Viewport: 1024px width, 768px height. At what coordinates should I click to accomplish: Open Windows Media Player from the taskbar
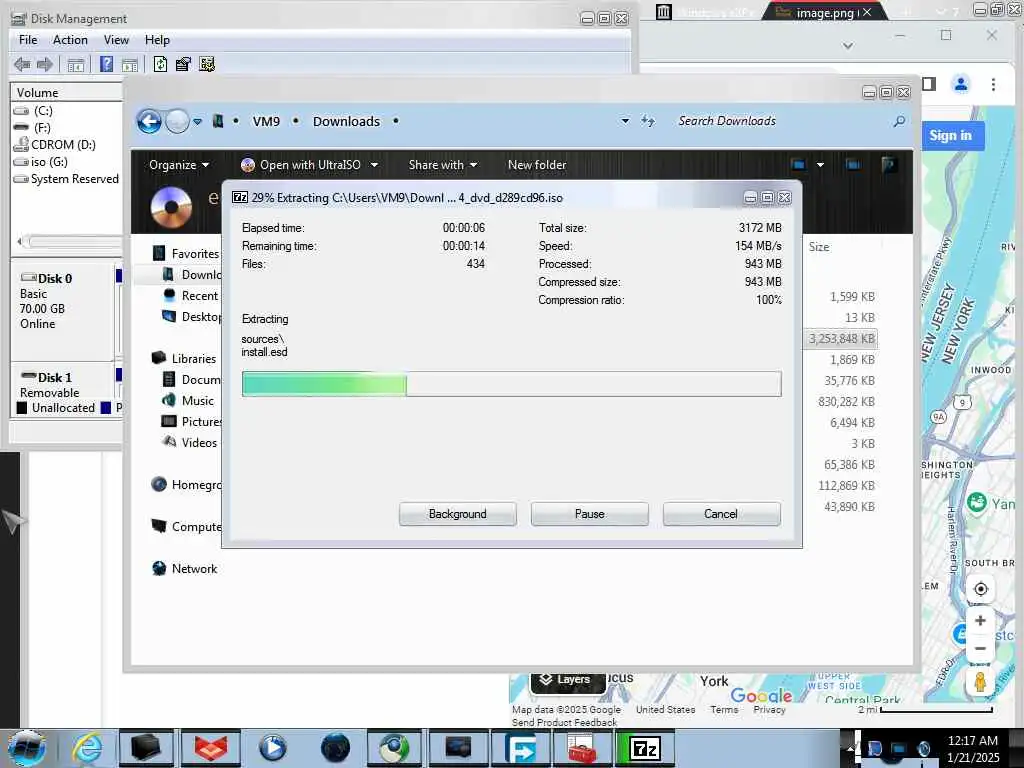click(x=272, y=748)
